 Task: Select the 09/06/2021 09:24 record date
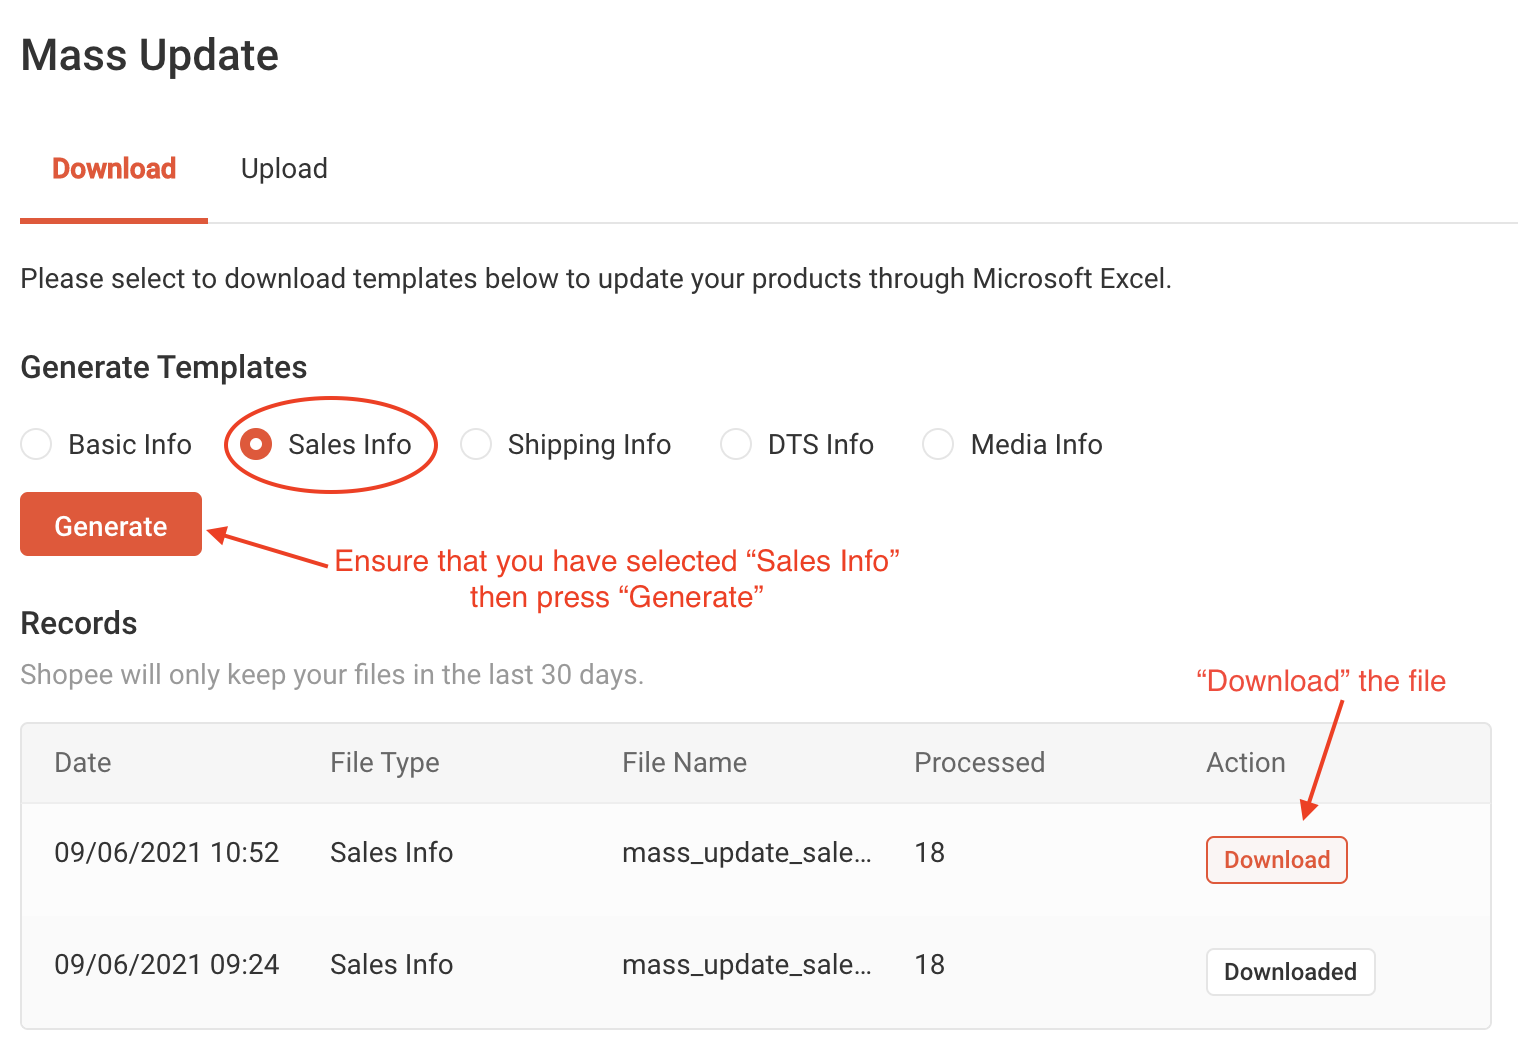167,965
